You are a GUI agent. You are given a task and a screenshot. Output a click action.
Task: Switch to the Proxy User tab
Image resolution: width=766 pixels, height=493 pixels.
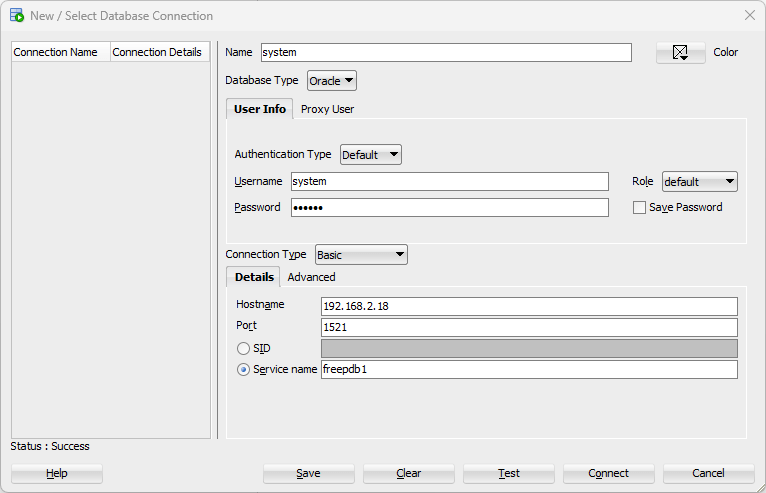click(x=327, y=109)
